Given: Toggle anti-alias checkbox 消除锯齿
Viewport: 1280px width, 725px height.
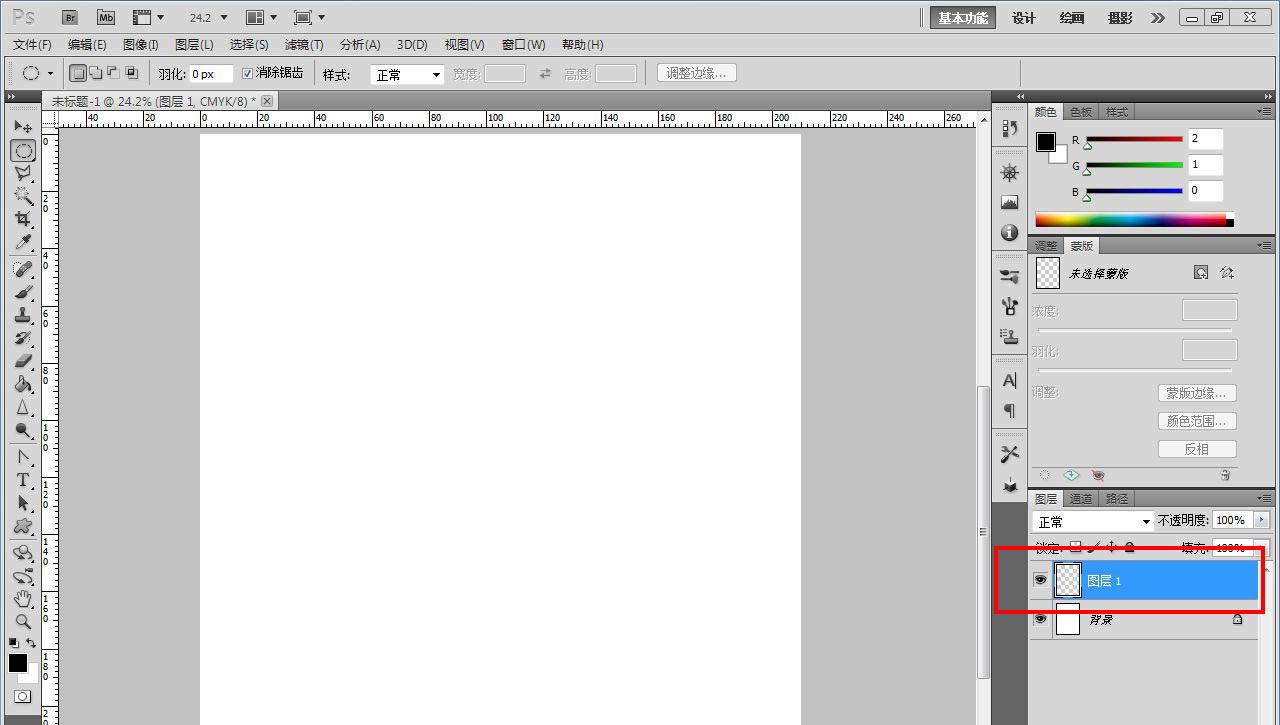Looking at the screenshot, I should pos(248,73).
